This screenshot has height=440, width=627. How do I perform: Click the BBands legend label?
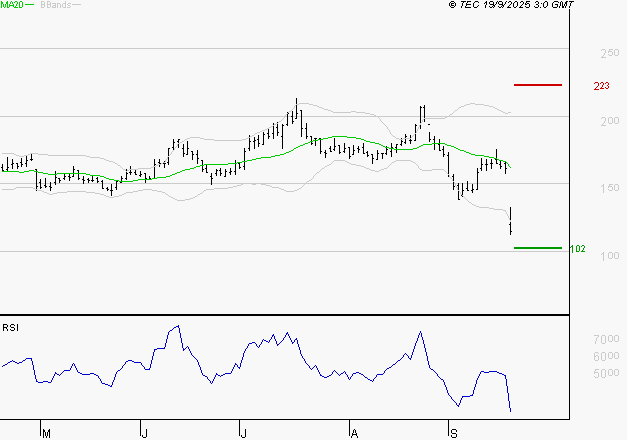(x=56, y=5)
